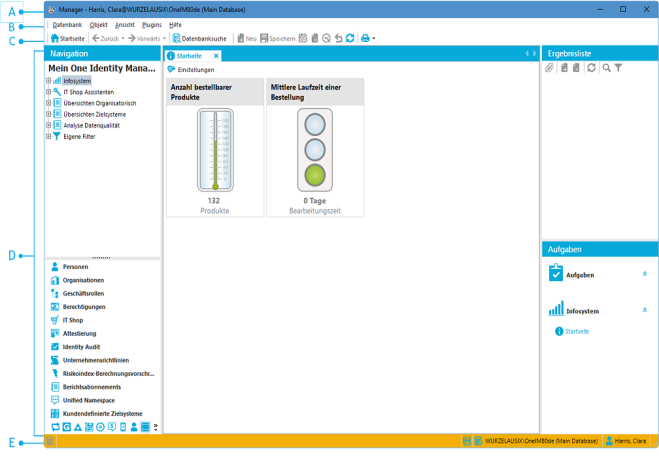Open the printer icon dropdown arrow
This screenshot has width=659, height=457.
(x=374, y=38)
